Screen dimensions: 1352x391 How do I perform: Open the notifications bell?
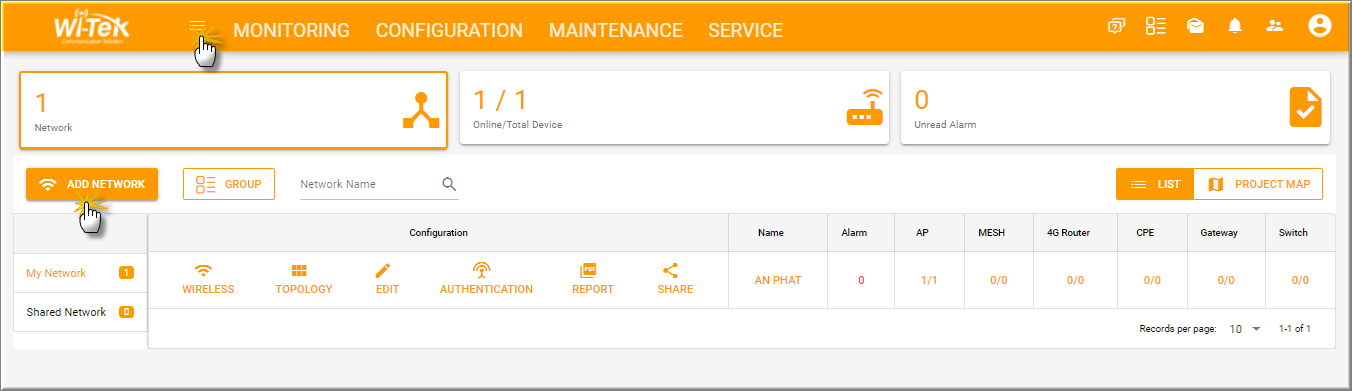[1235, 27]
